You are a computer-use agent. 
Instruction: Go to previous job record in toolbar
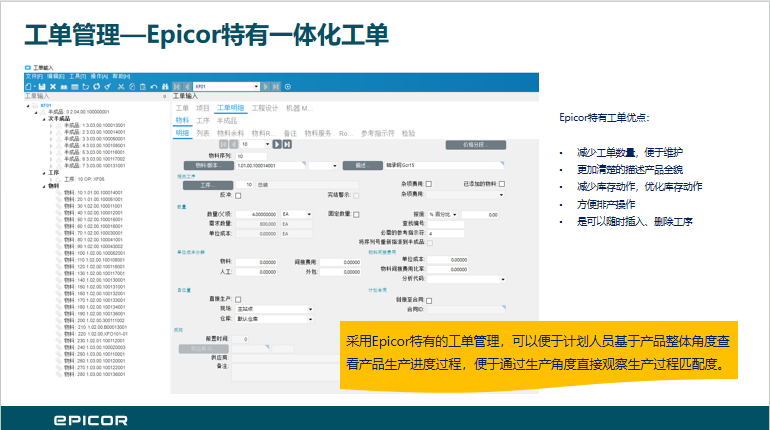coord(187,86)
